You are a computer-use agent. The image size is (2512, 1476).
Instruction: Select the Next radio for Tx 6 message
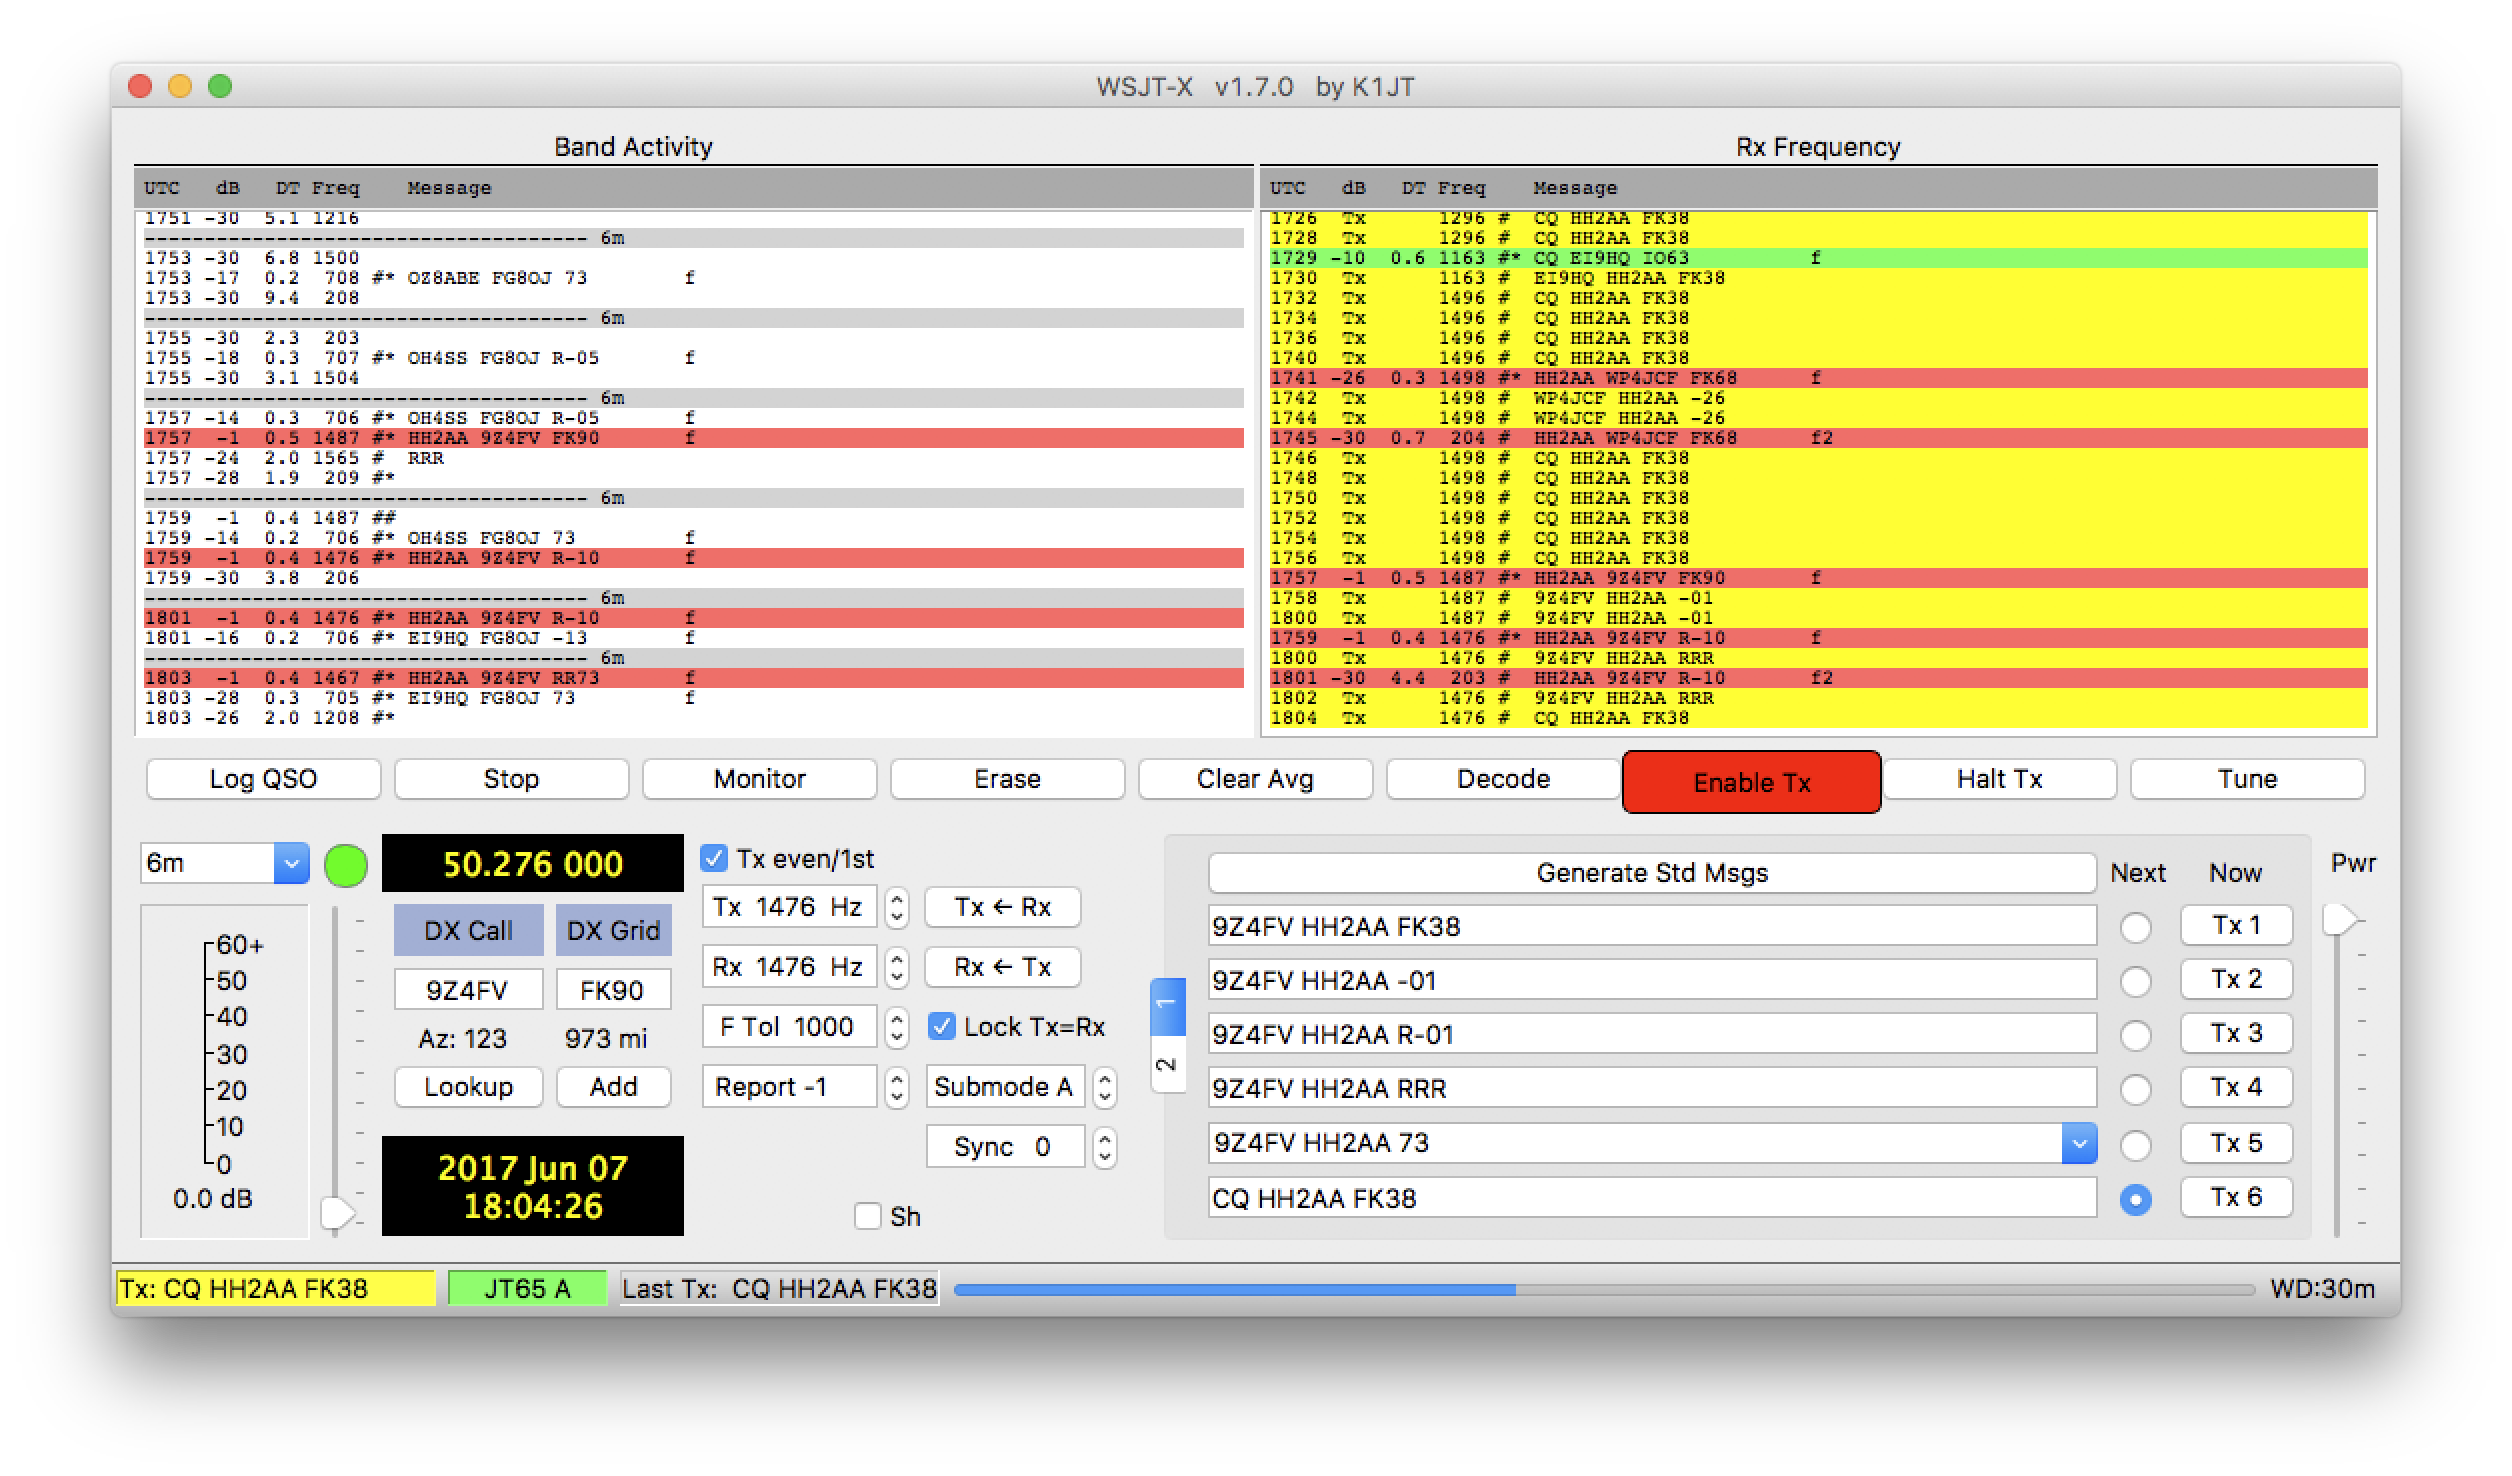click(2135, 1199)
